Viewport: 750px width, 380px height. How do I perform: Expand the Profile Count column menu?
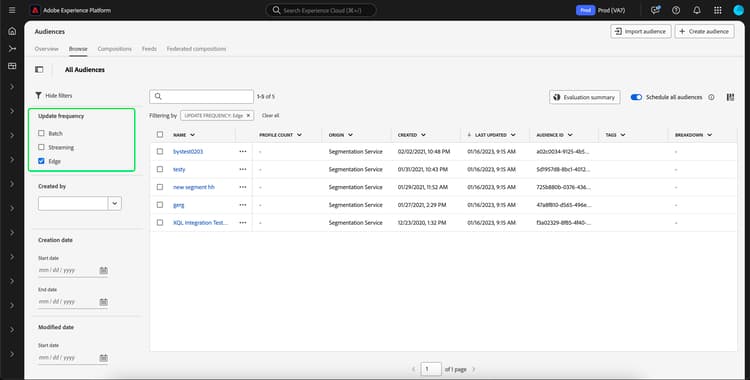(x=299, y=135)
